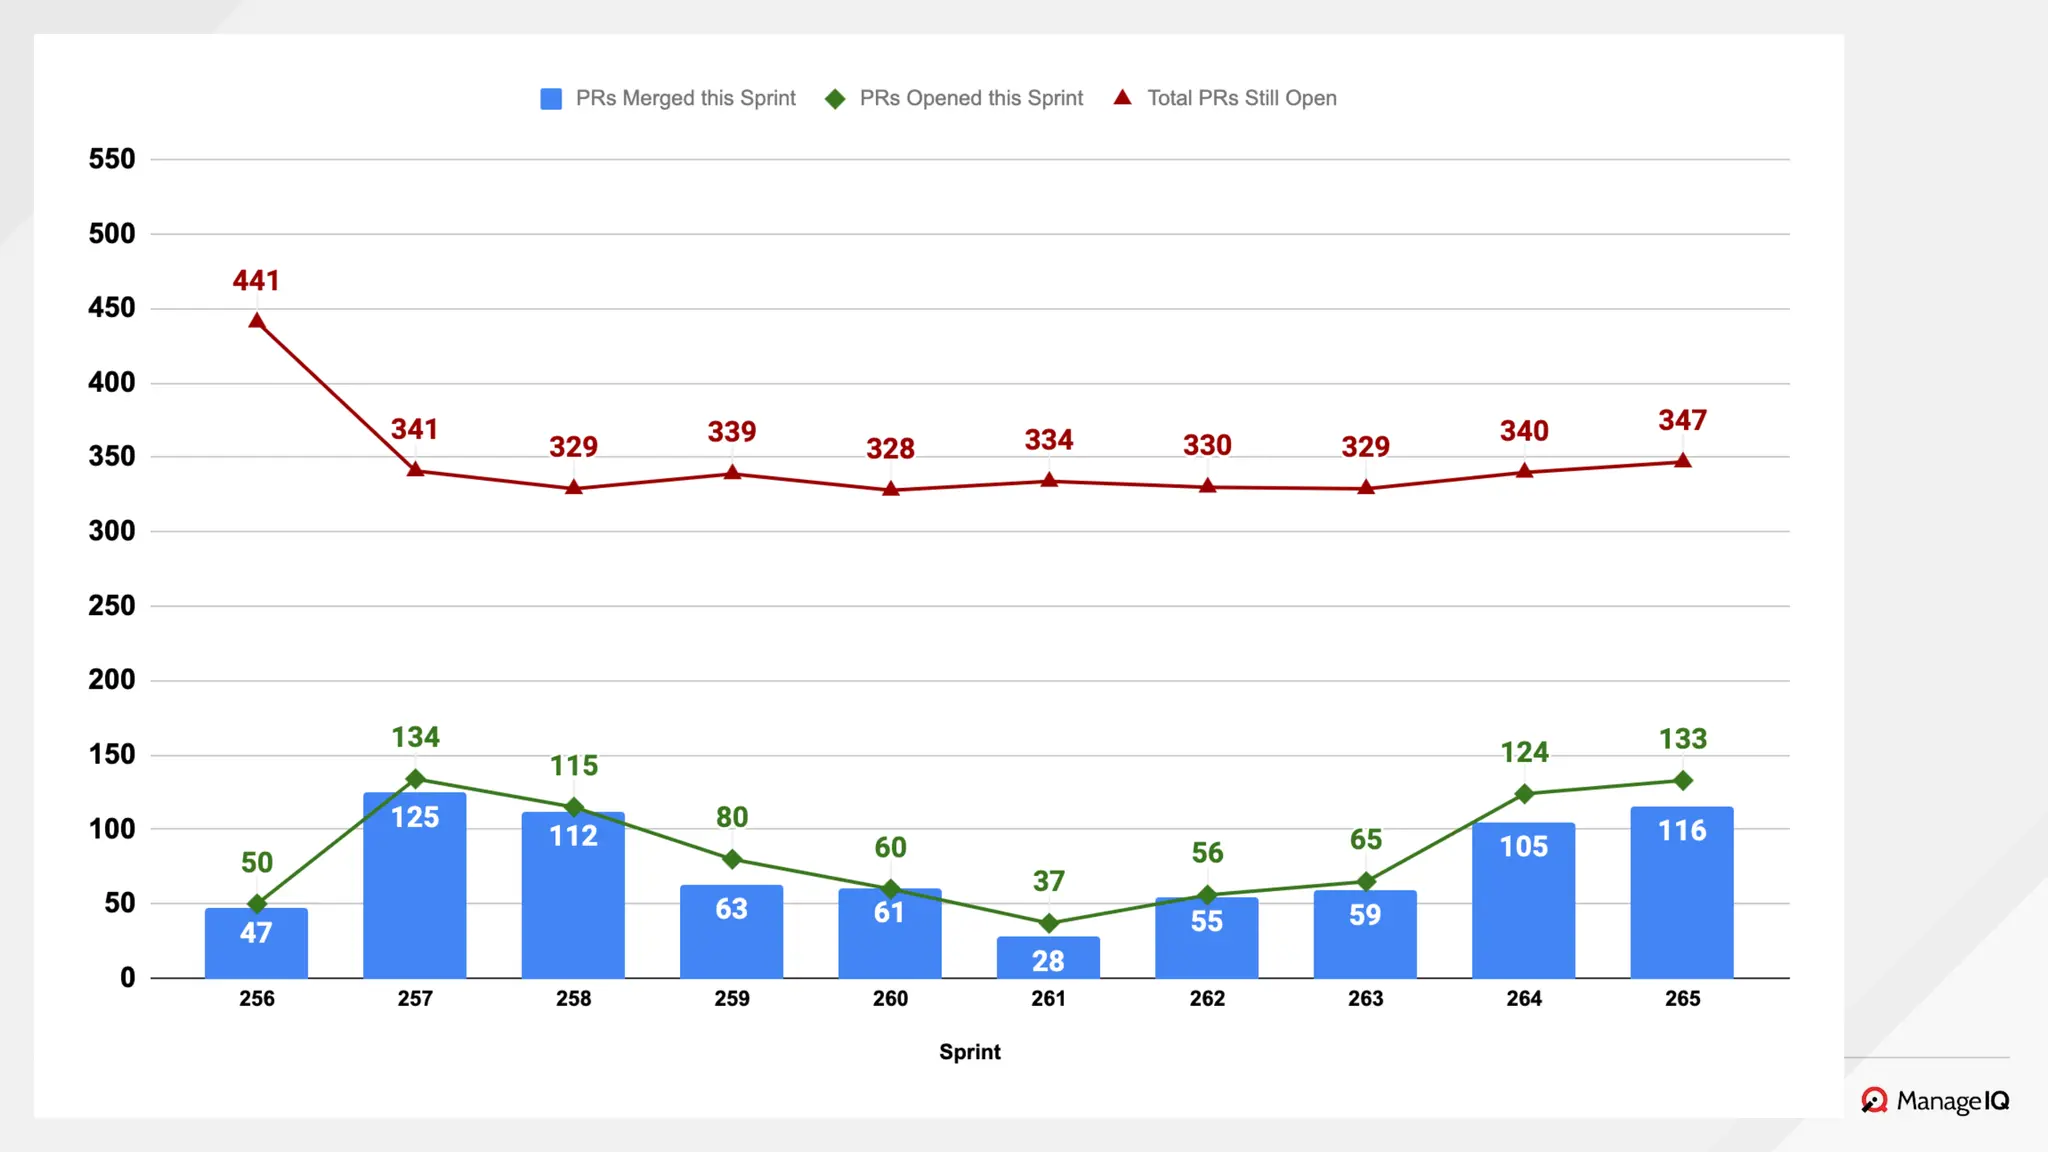Viewport: 2048px width, 1152px height.
Task: Click the green diamond legend marker
Action: (x=835, y=99)
